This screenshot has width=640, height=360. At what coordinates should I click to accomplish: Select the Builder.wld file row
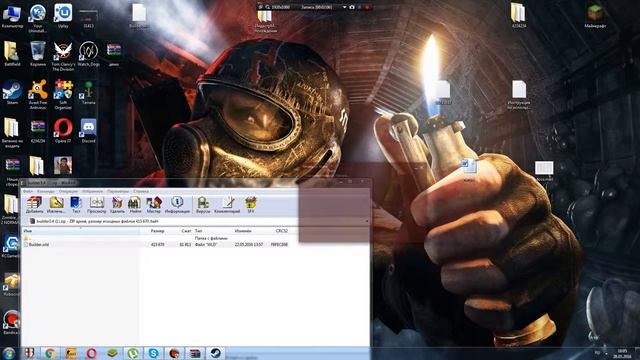[156, 244]
